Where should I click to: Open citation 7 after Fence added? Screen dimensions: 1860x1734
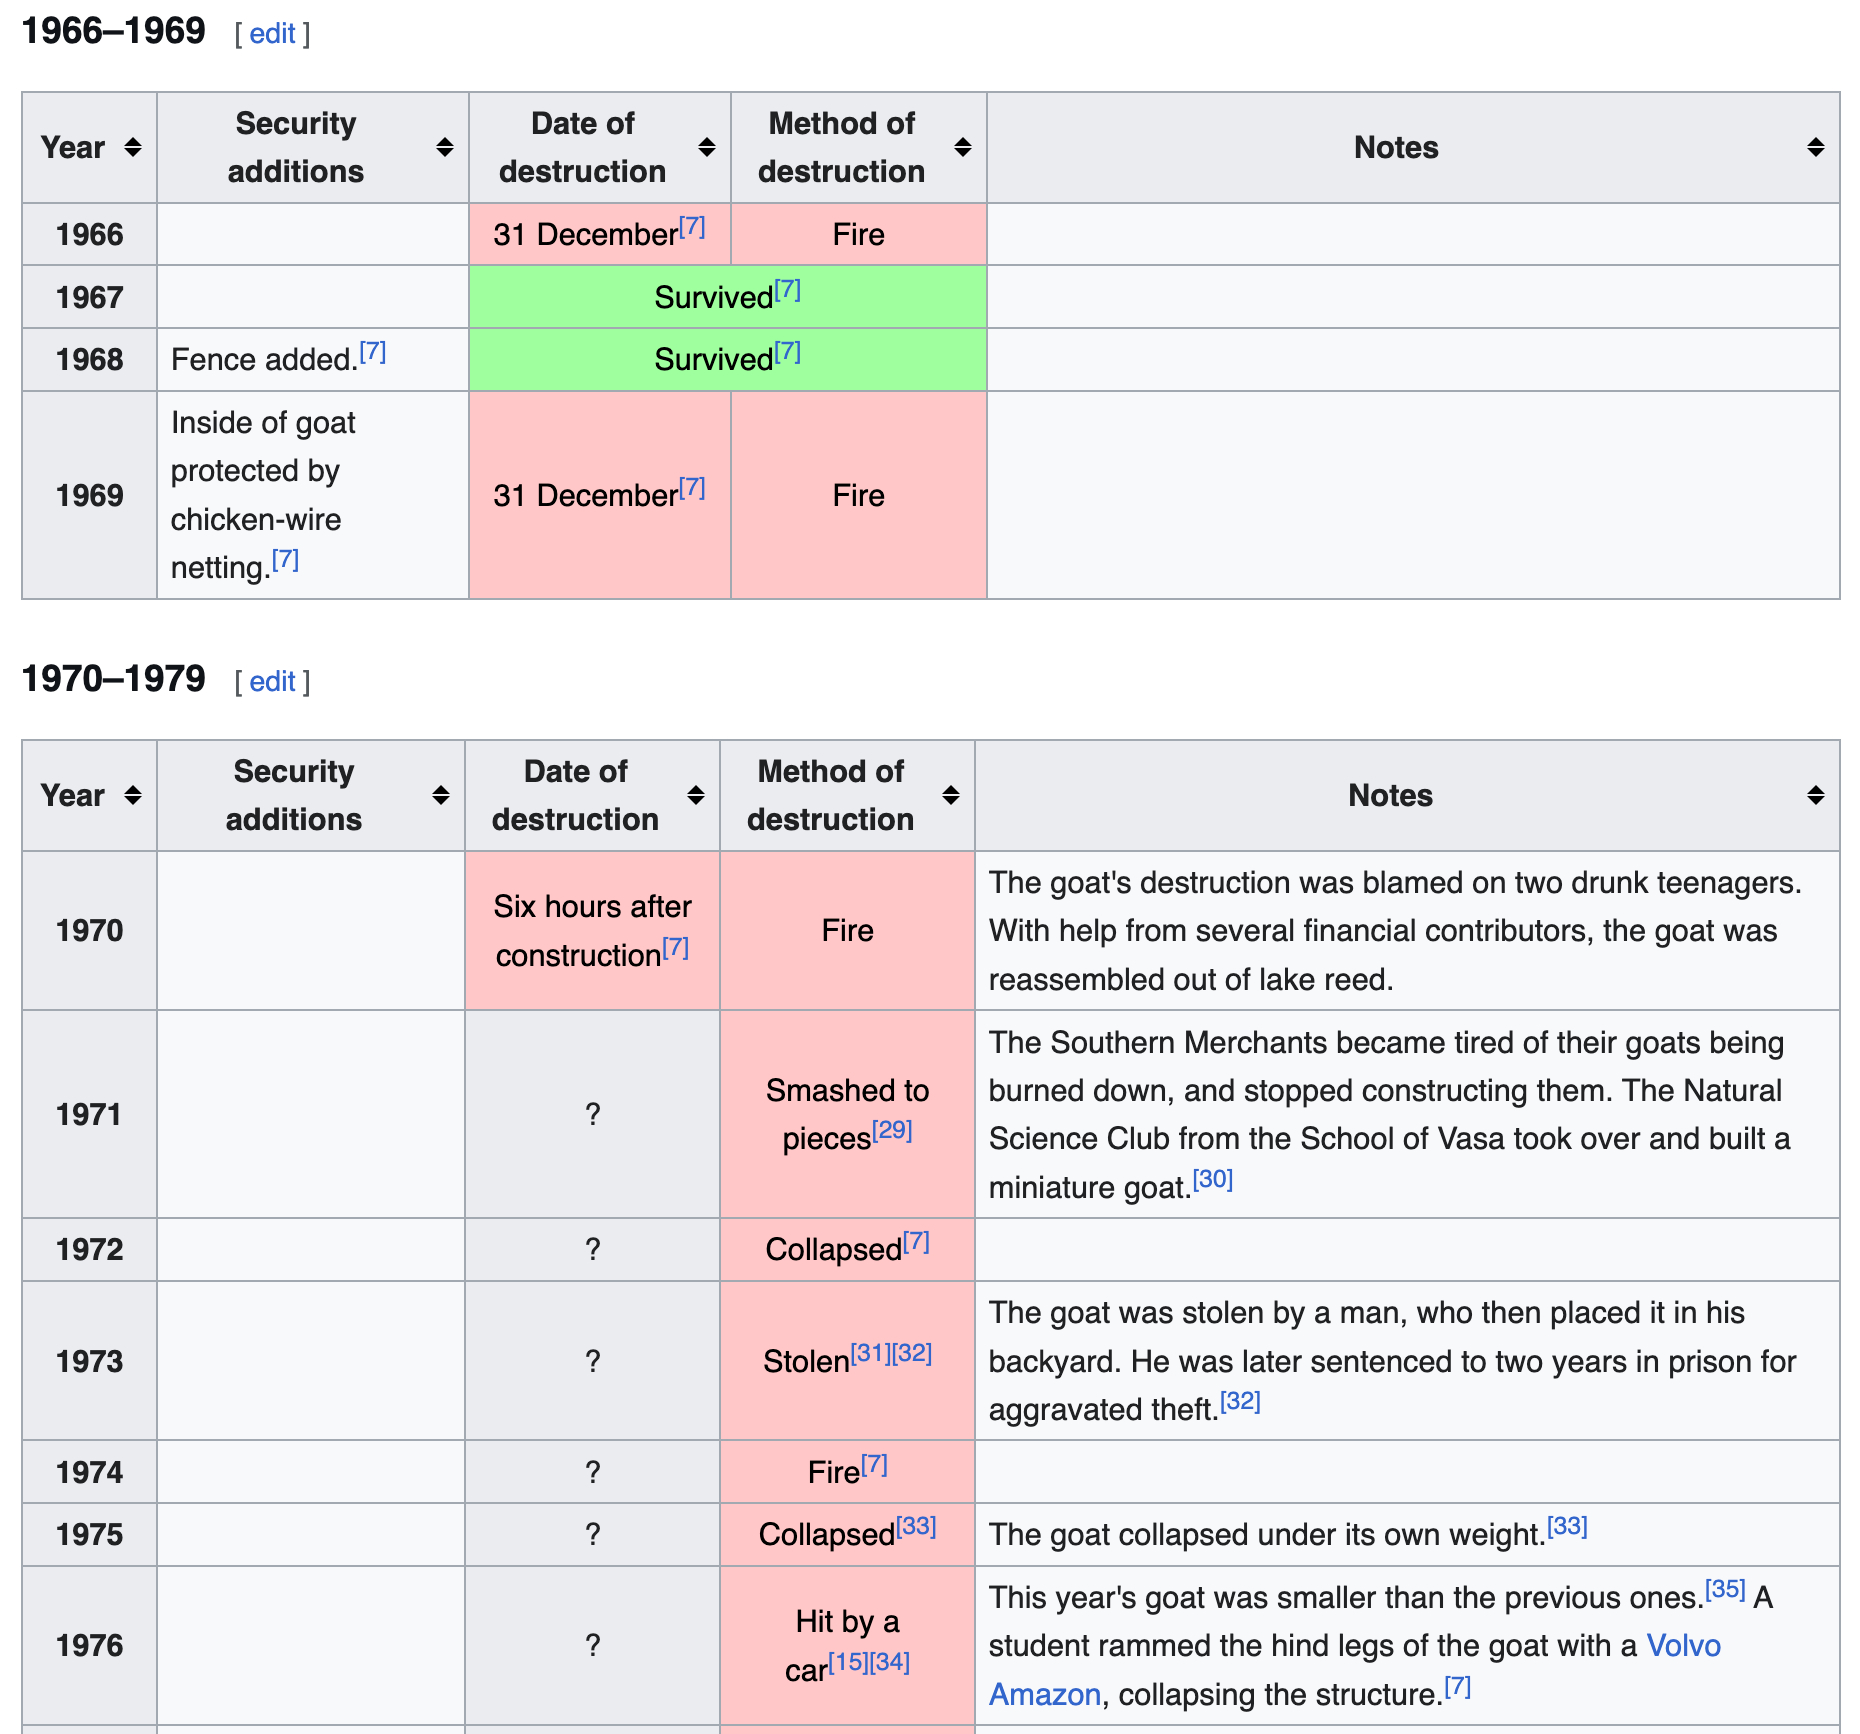click(x=372, y=352)
